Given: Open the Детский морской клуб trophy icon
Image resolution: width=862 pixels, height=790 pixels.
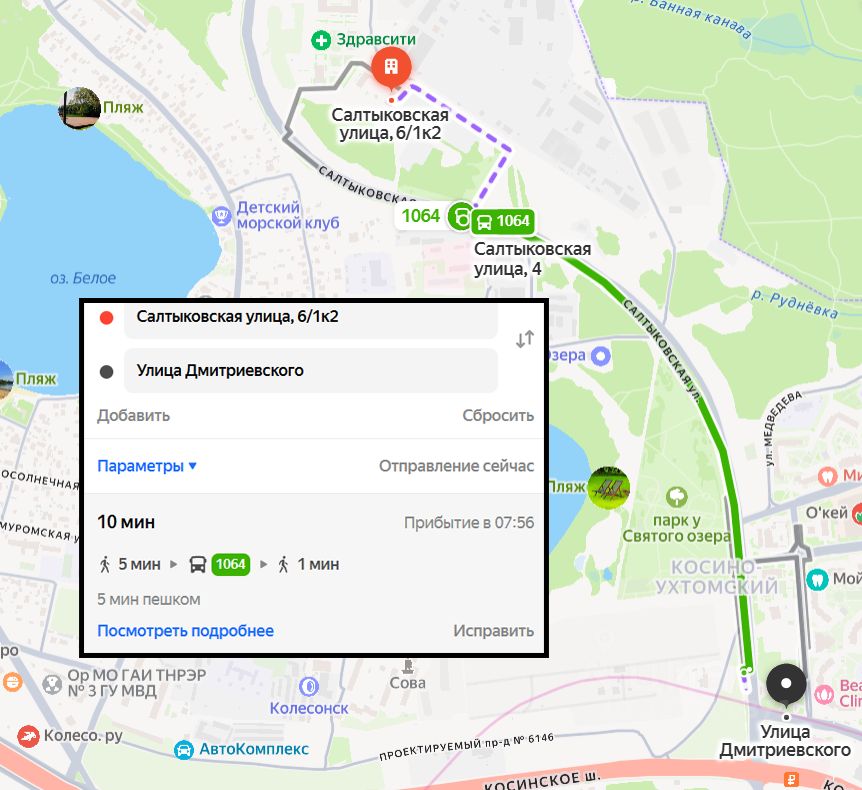Looking at the screenshot, I should [221, 215].
